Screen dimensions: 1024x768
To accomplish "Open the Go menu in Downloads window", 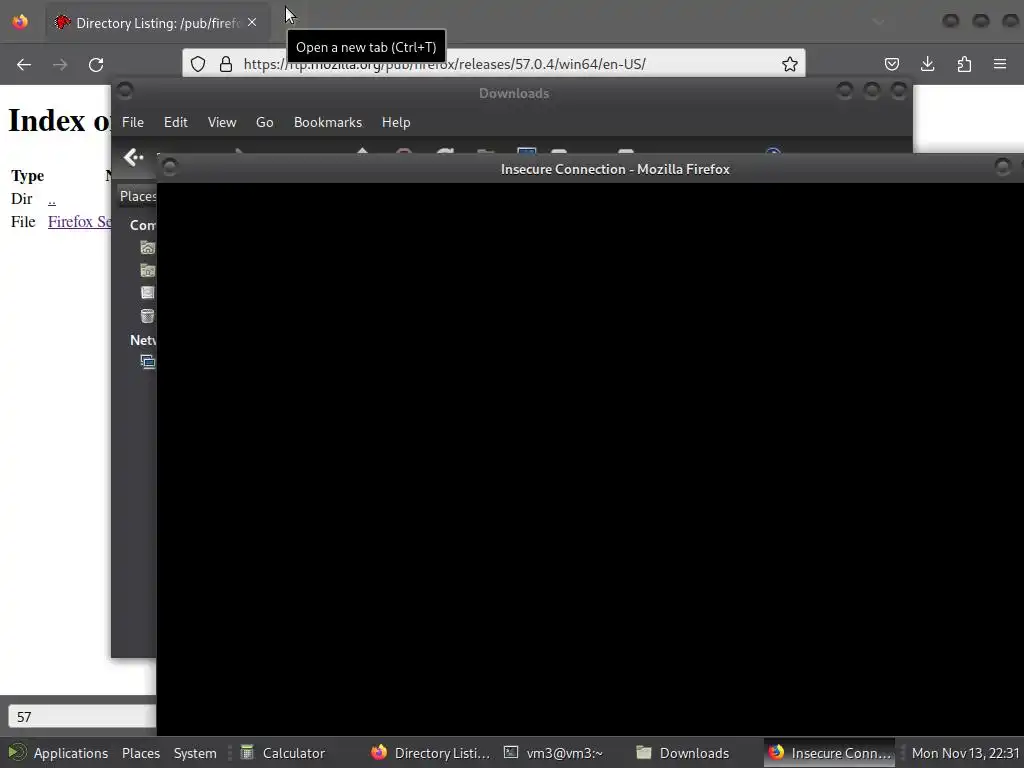I will [264, 122].
